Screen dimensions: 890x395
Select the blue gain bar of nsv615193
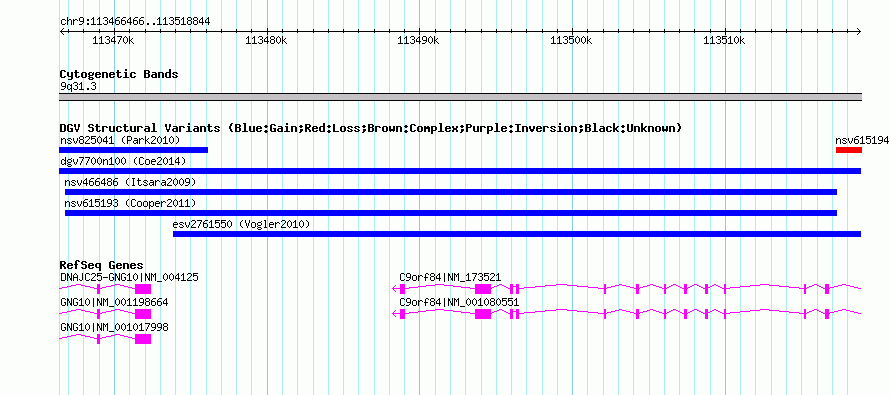tap(451, 213)
